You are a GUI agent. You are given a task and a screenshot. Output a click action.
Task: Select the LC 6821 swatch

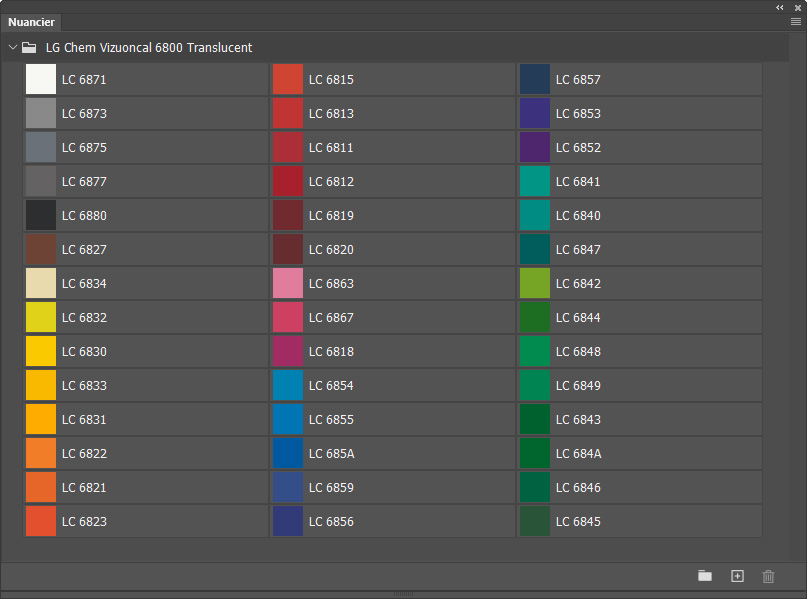pos(41,487)
